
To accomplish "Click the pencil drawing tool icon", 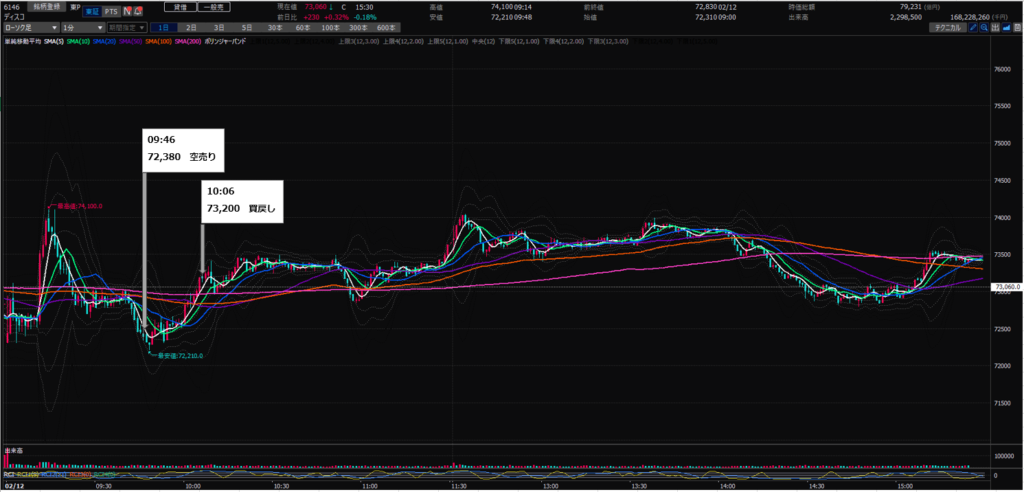I will (x=973, y=29).
